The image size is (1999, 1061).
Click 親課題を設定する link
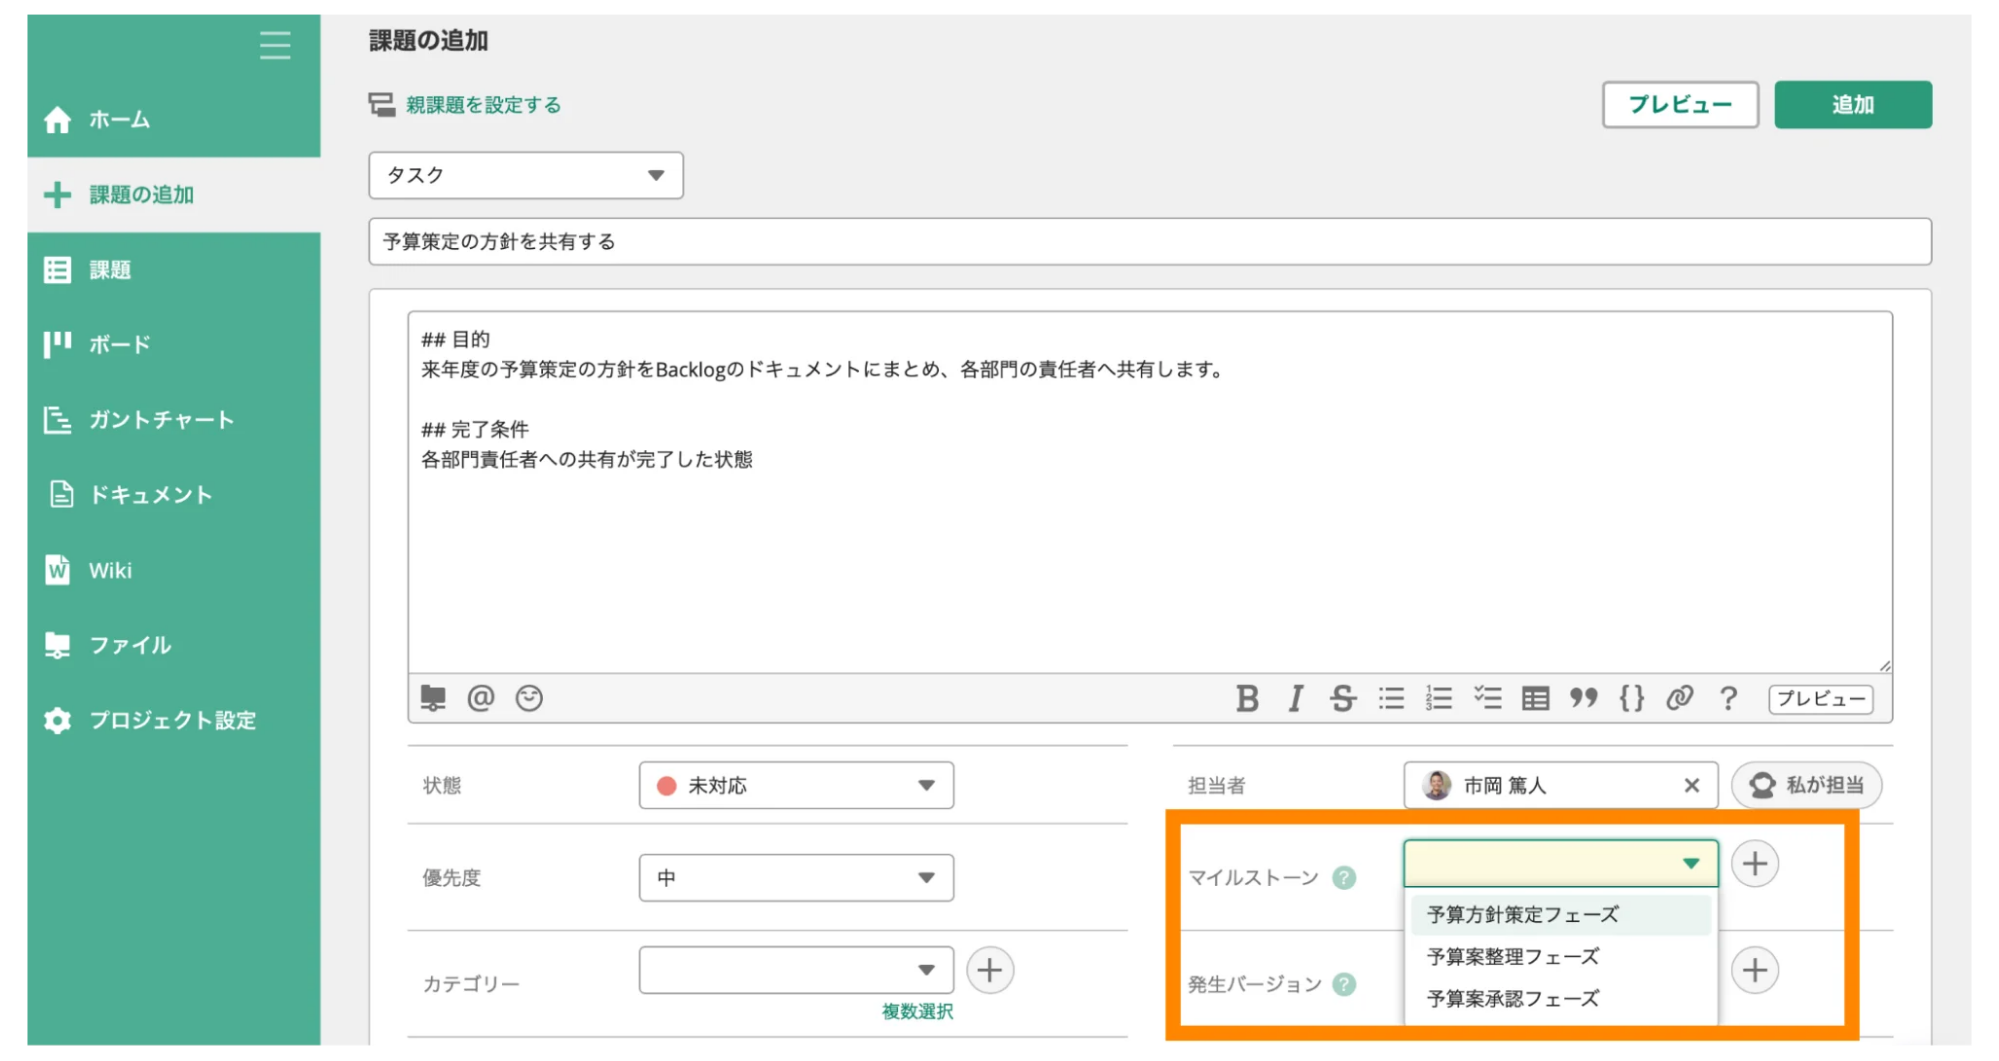click(483, 105)
